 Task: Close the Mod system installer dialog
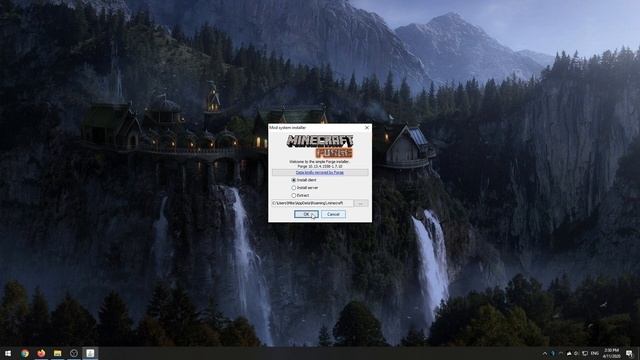tap(367, 128)
